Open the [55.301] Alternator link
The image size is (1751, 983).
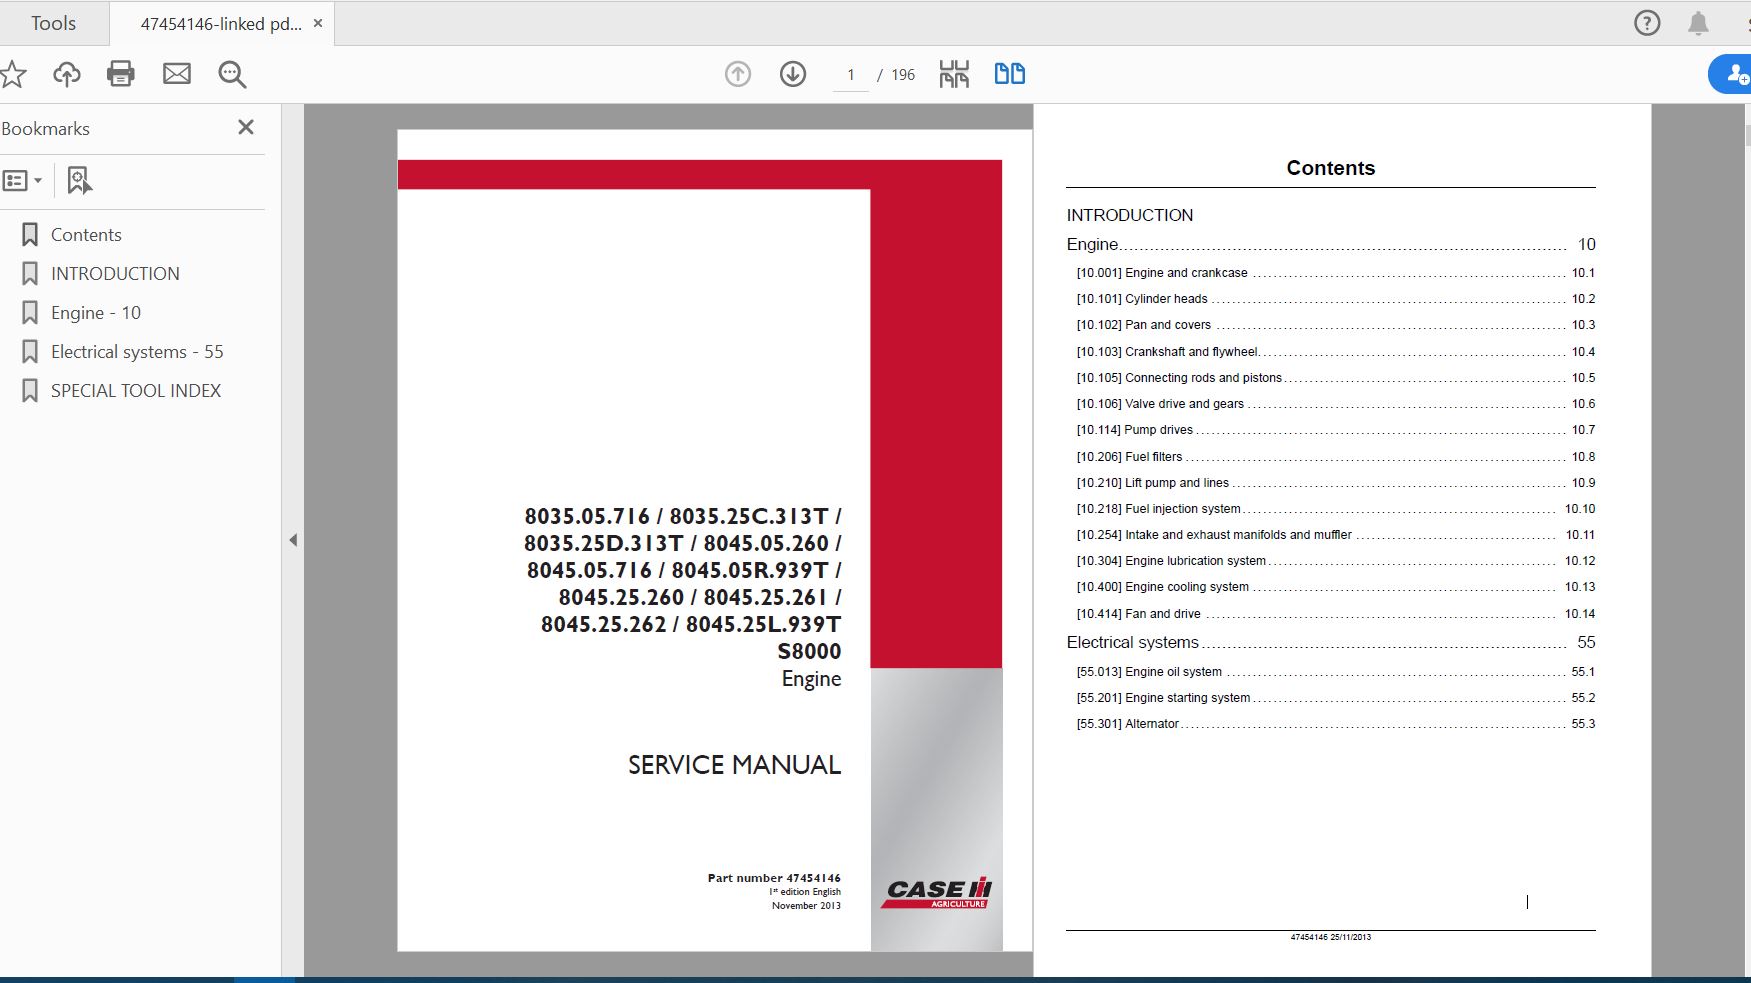click(x=1336, y=724)
